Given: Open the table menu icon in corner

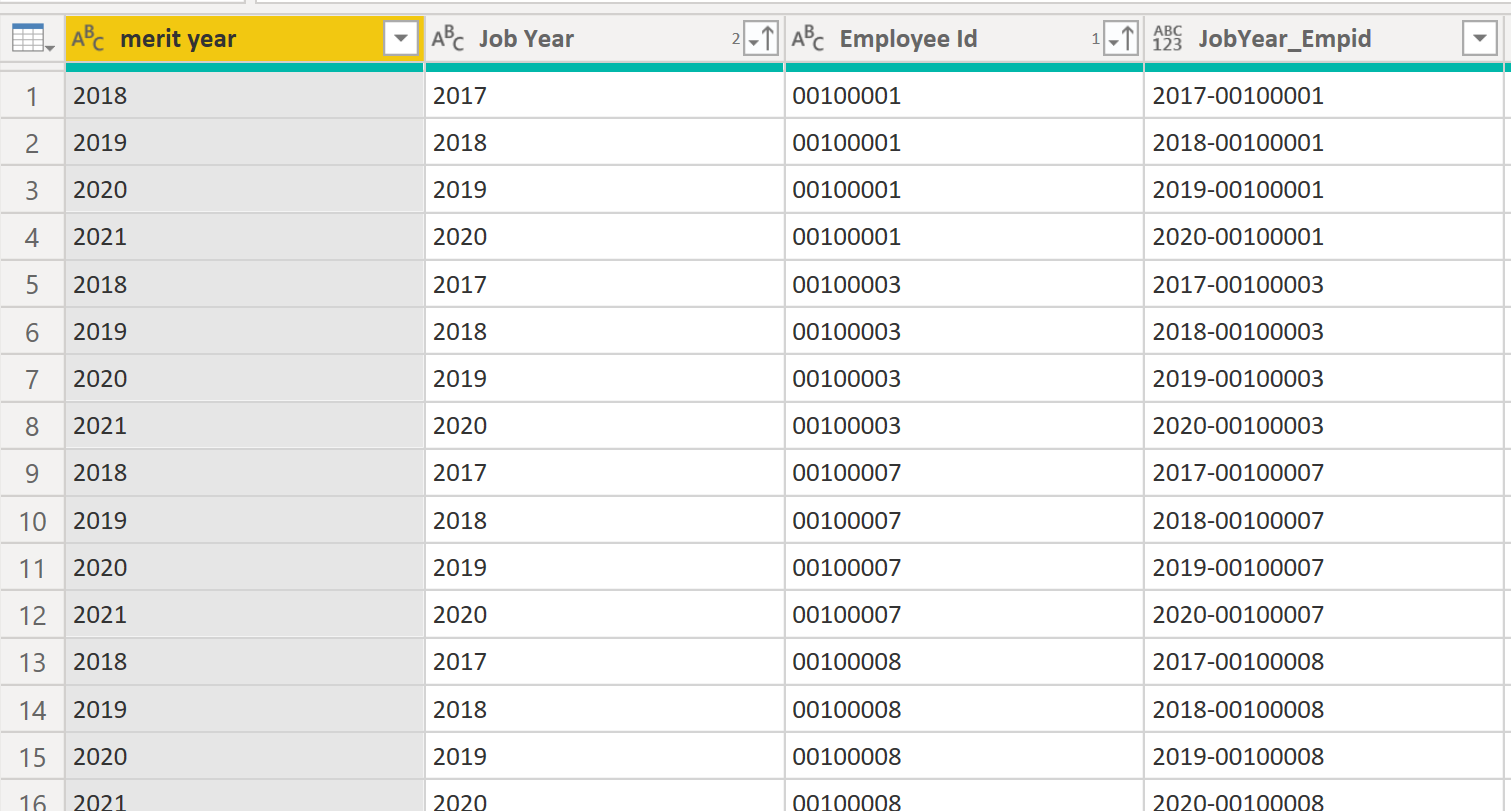Looking at the screenshot, I should coord(31,39).
